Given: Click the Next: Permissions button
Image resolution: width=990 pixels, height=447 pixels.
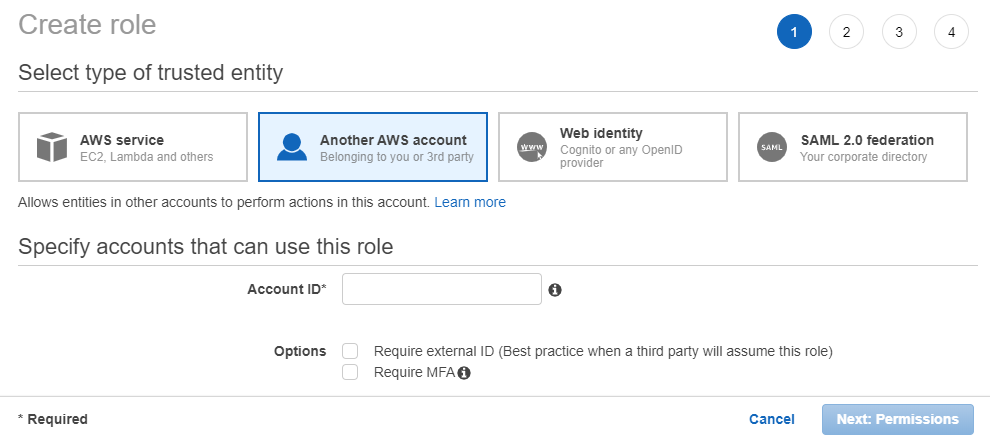Looking at the screenshot, I should [897, 419].
